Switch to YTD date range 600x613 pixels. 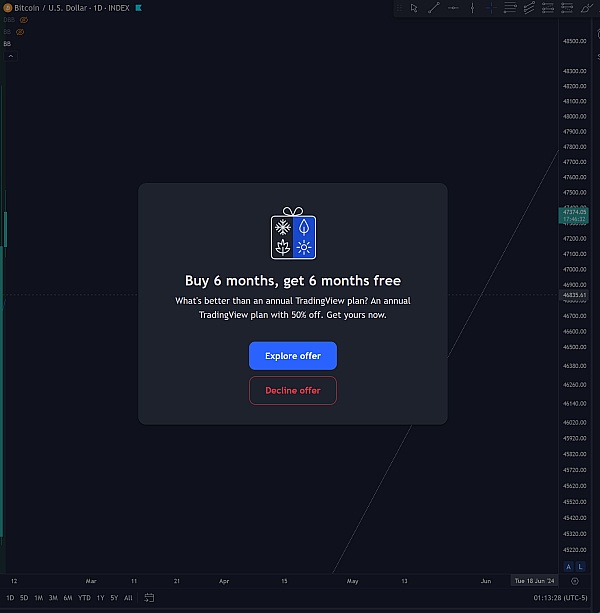click(x=84, y=598)
